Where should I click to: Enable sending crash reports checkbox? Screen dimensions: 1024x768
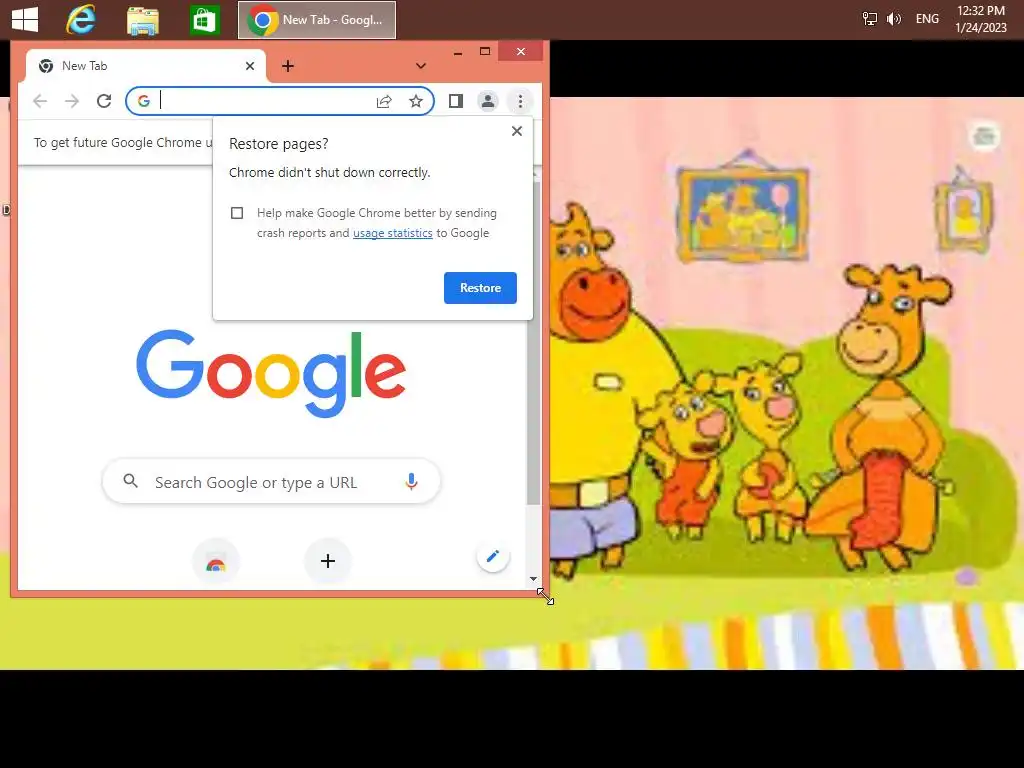click(237, 213)
